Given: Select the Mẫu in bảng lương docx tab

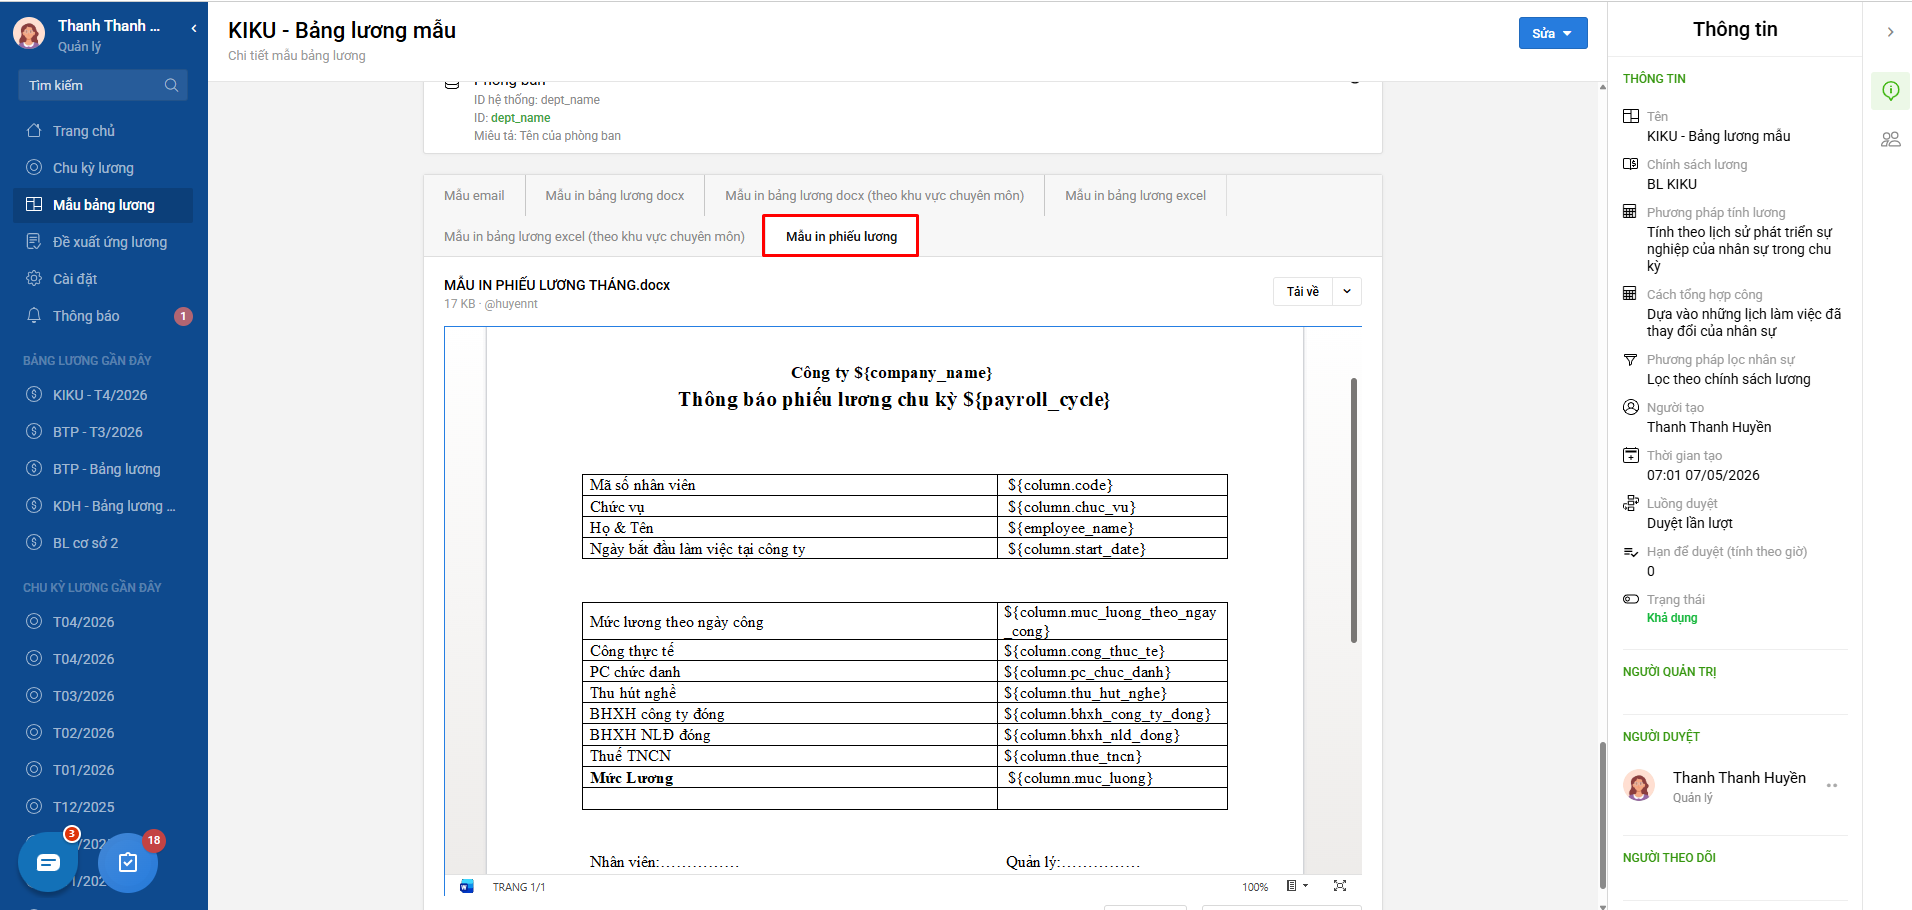Looking at the screenshot, I should coord(615,196).
